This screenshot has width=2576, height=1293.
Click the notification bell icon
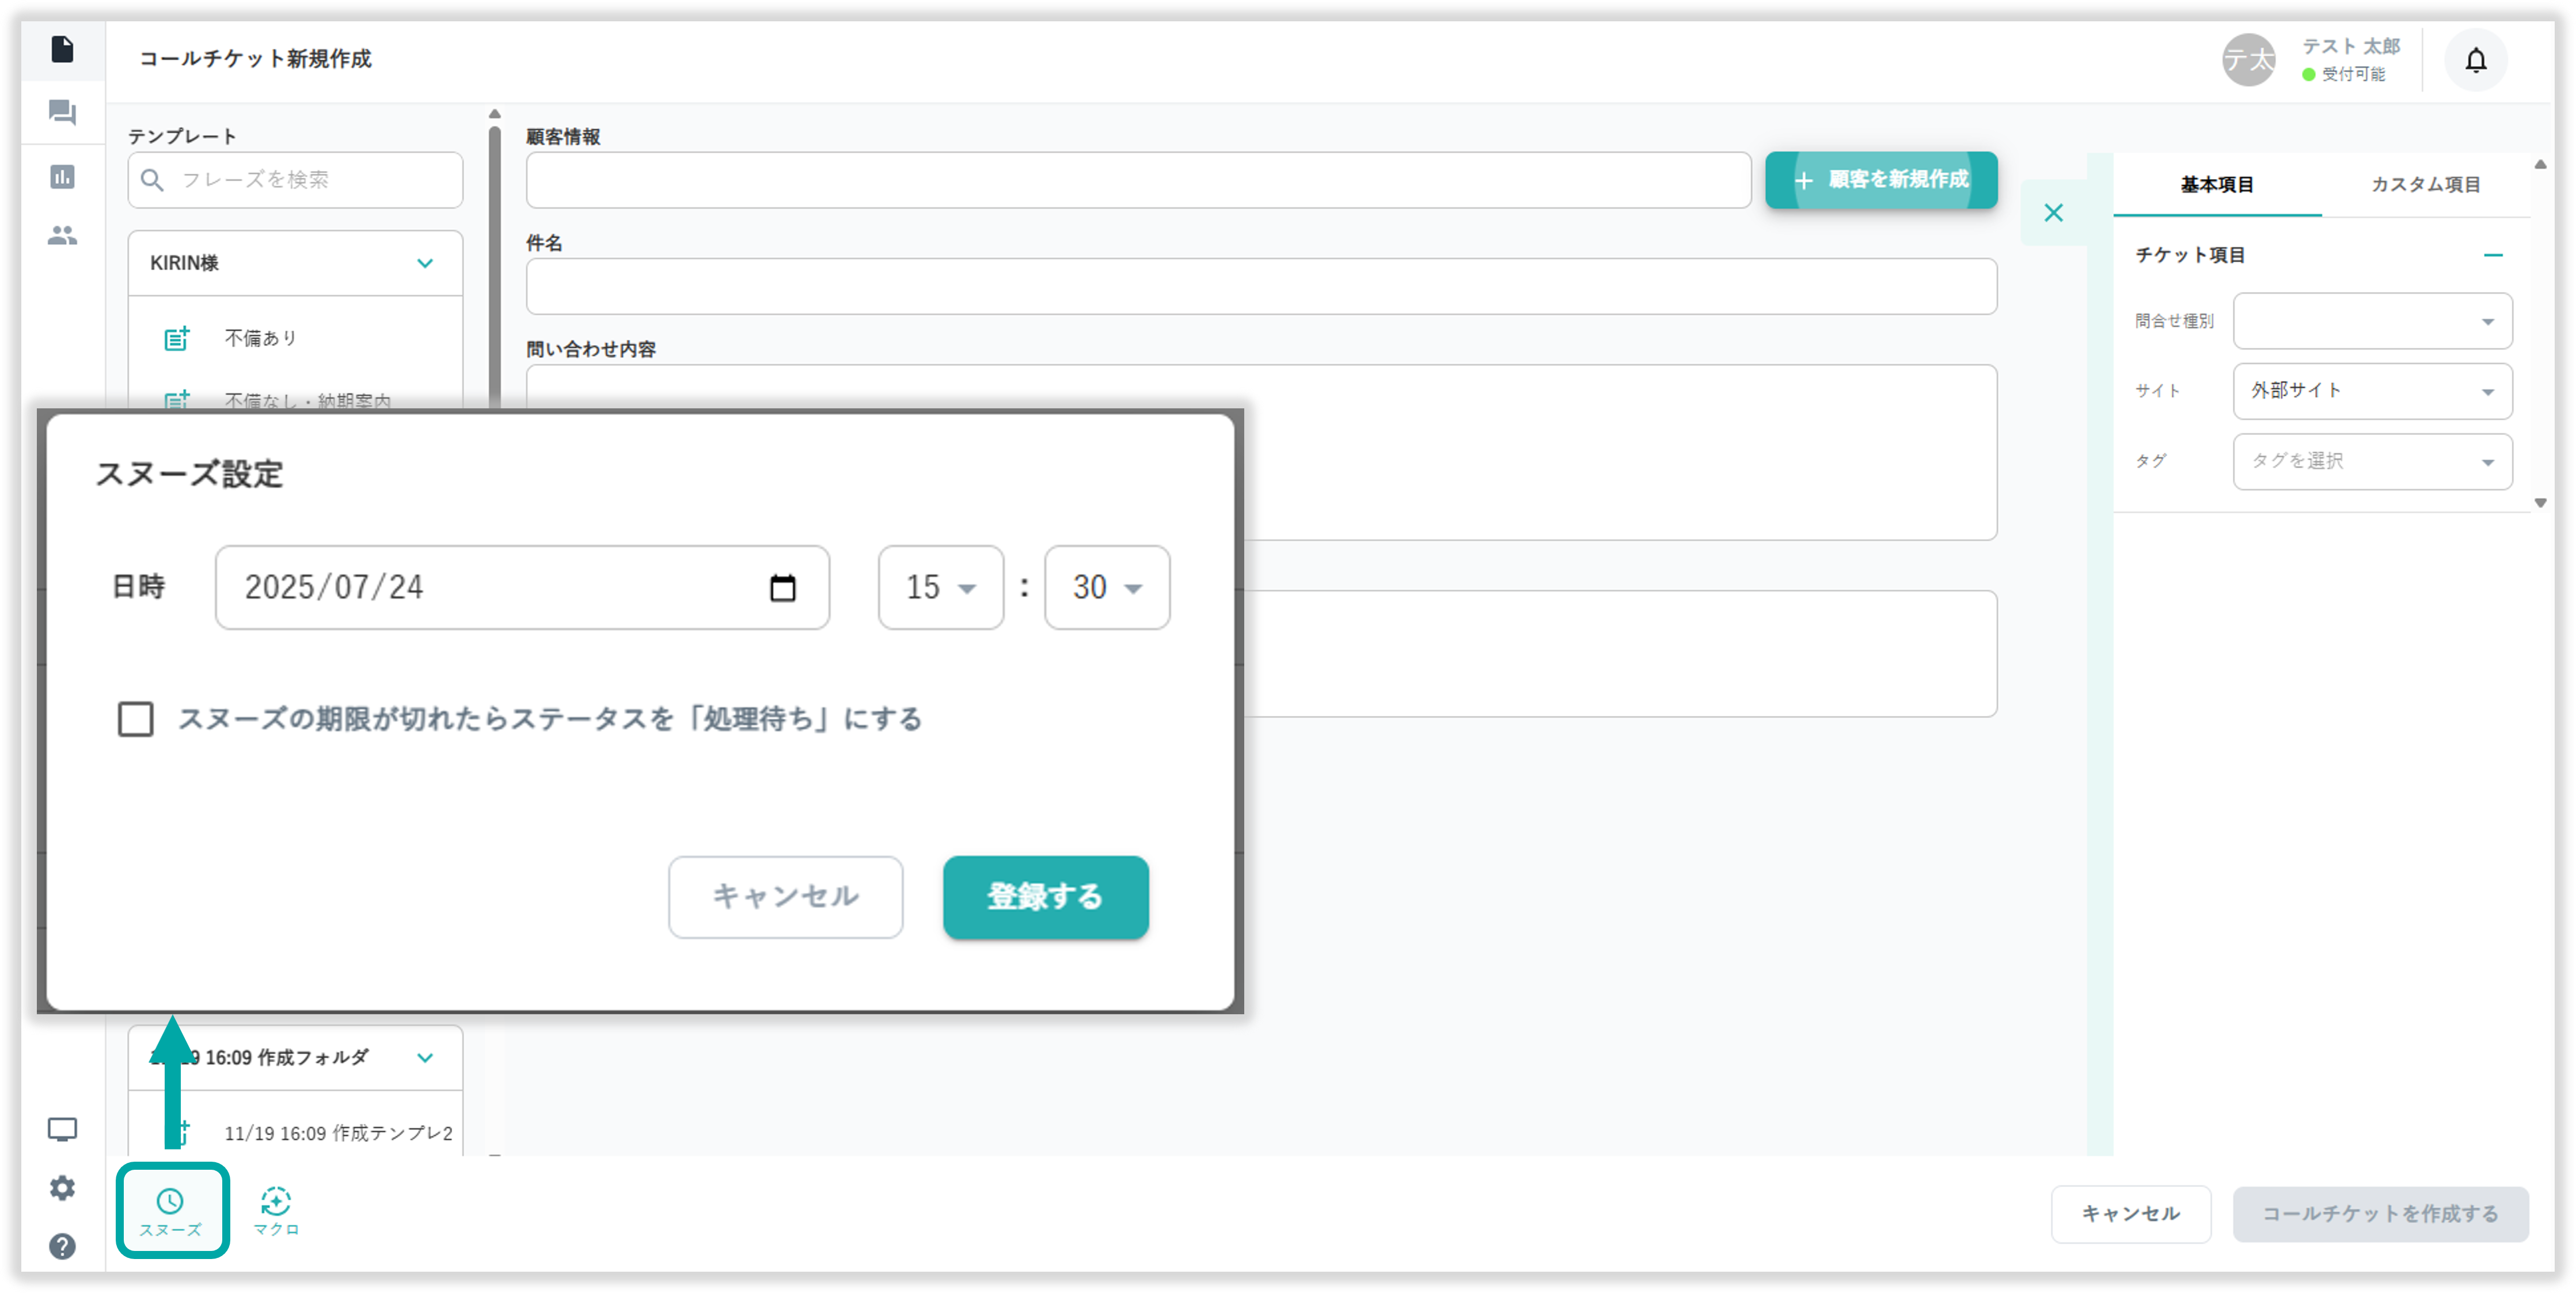tap(2475, 61)
